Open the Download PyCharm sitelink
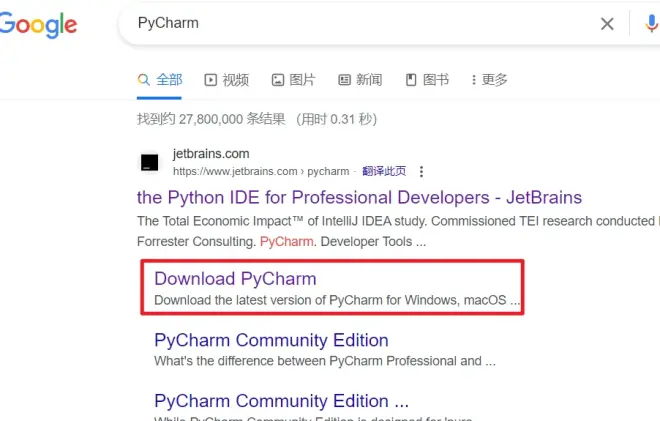Screen dimensions: 660x421 [235, 279]
